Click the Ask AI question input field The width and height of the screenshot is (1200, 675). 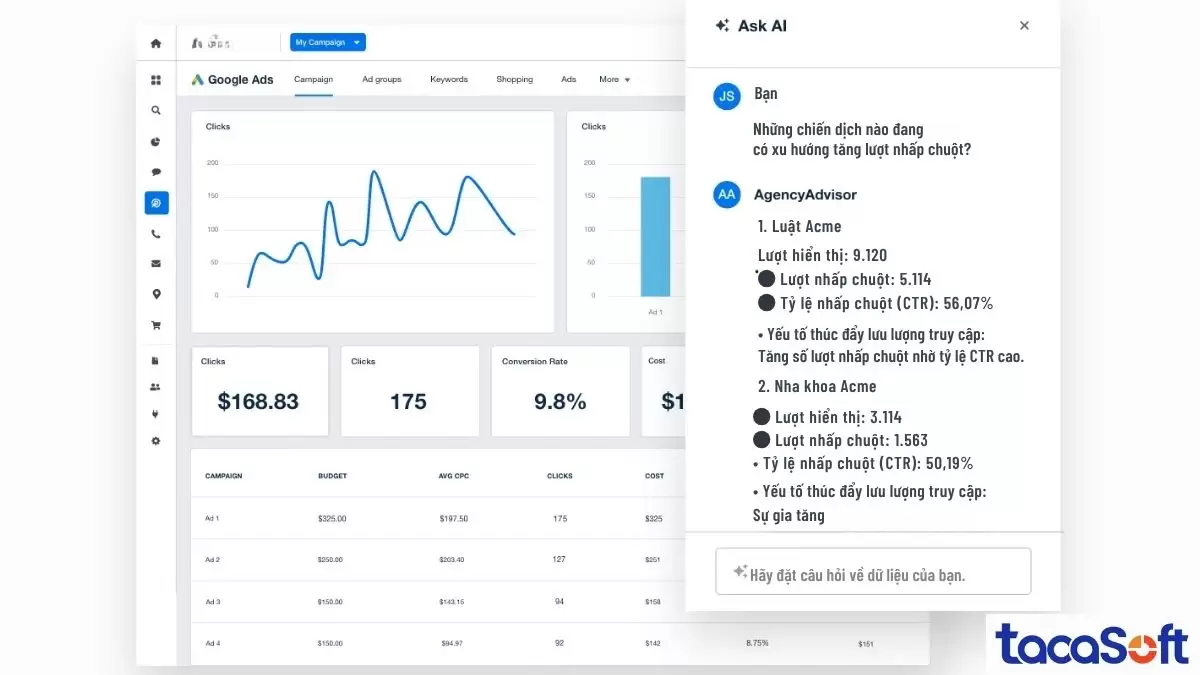(872, 573)
